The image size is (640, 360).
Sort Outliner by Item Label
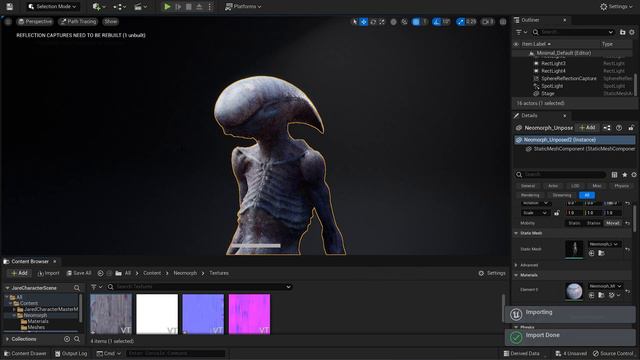[536, 44]
